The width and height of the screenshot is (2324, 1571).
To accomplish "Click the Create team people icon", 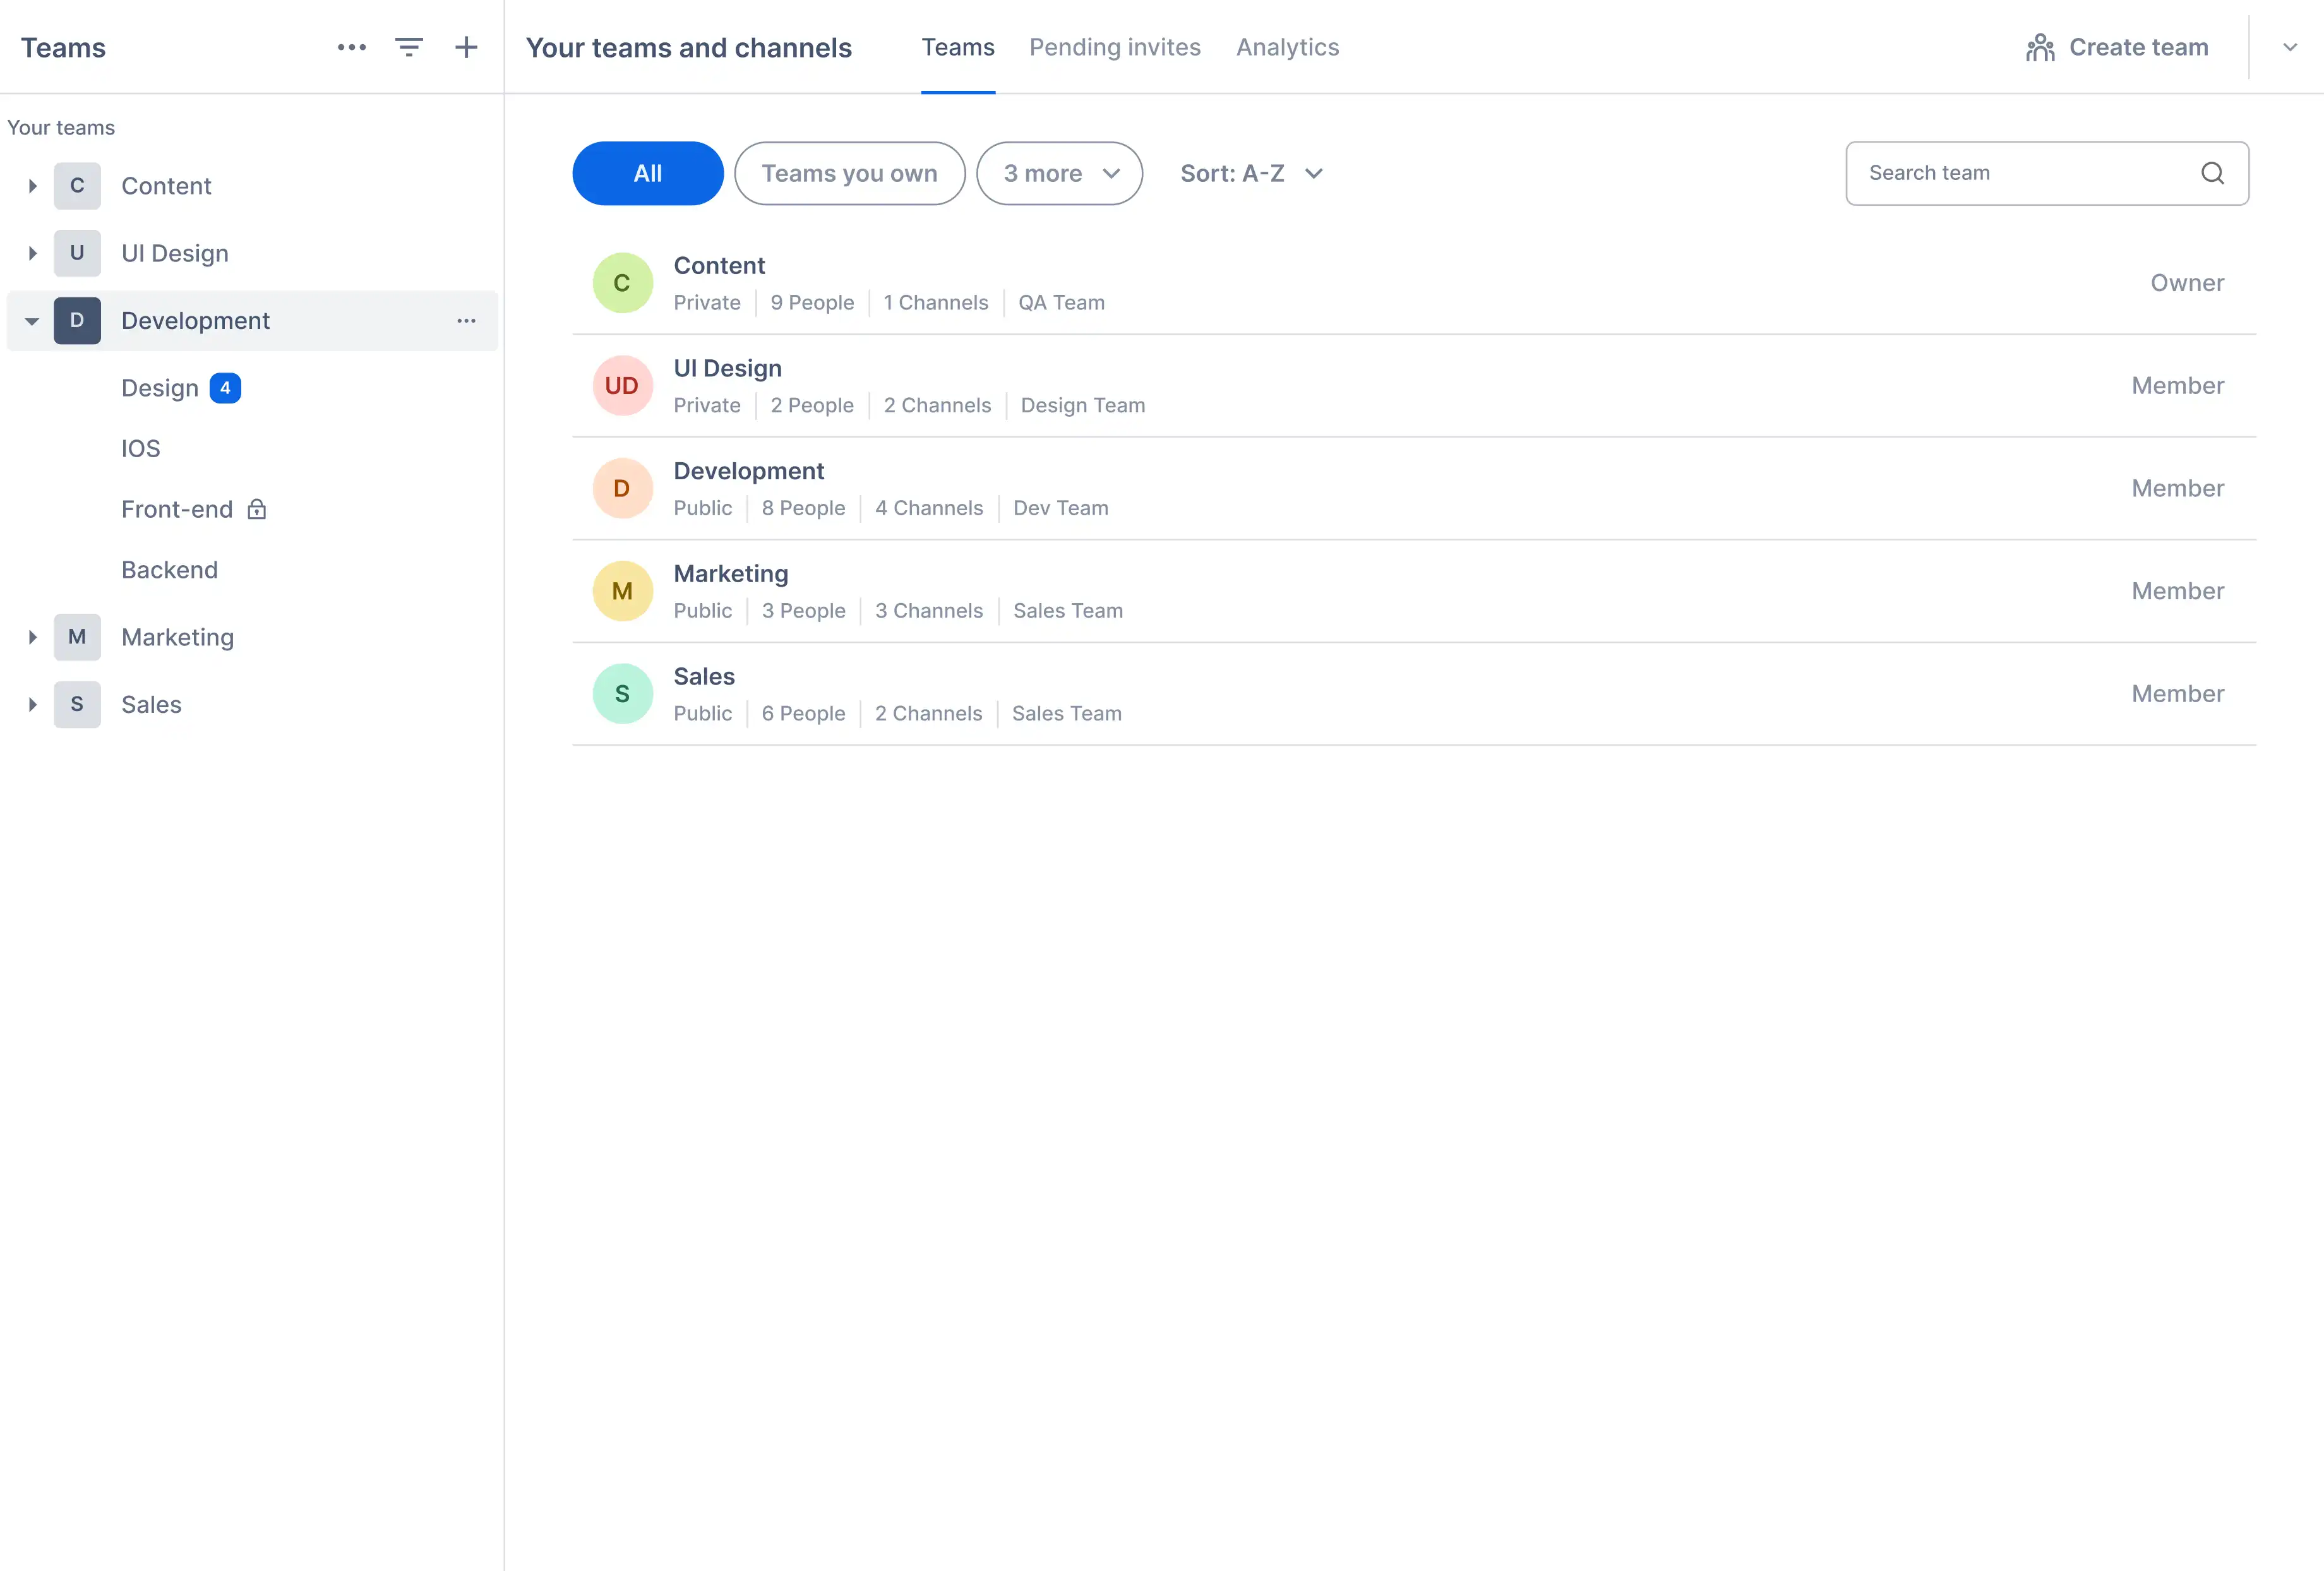I will (x=2040, y=47).
